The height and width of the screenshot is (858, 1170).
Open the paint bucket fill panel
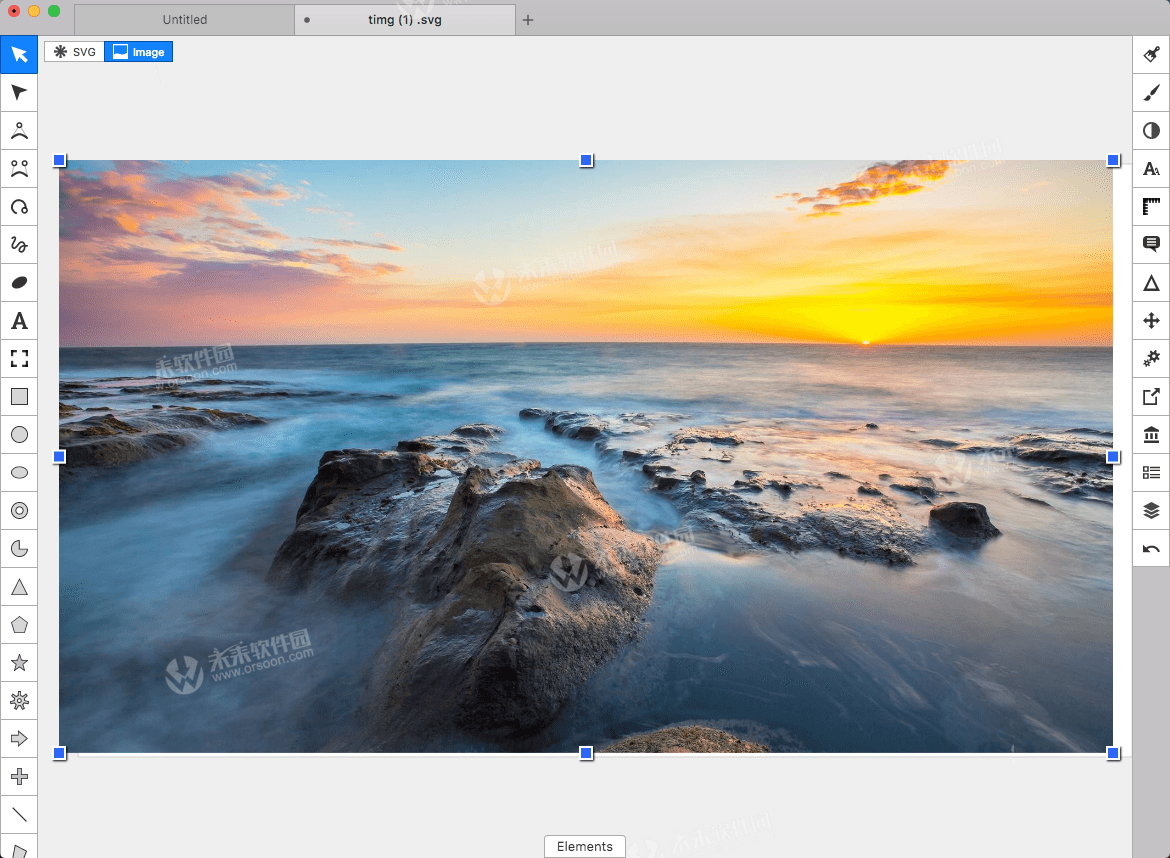click(x=1151, y=54)
